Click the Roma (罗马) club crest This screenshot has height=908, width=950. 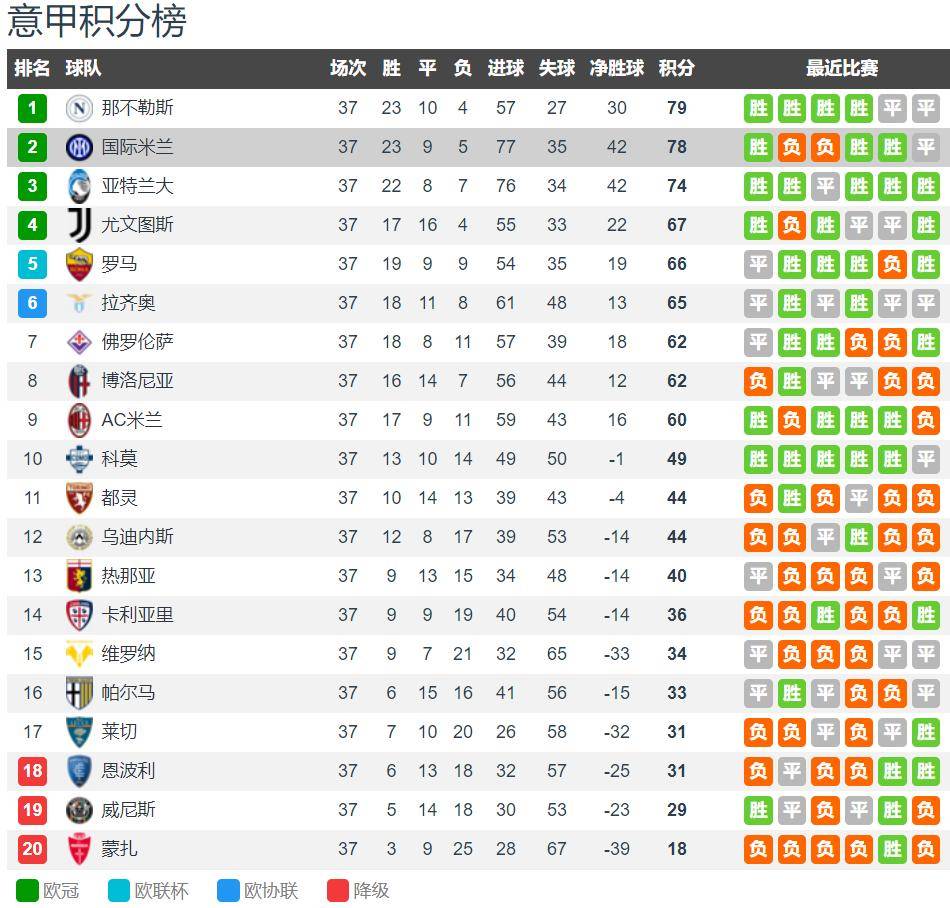(x=79, y=264)
